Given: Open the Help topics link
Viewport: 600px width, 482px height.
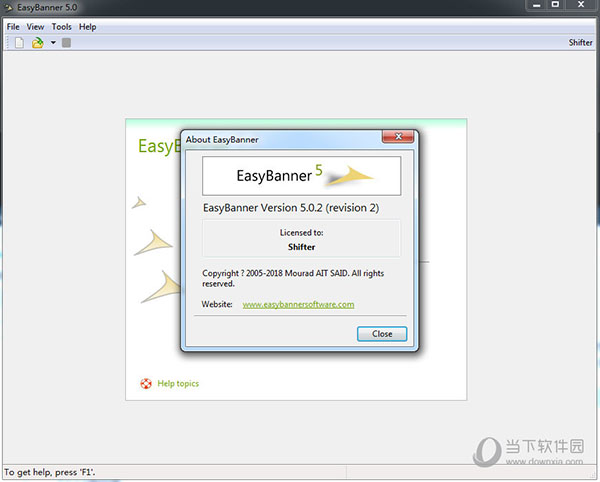Looking at the screenshot, I should click(178, 383).
